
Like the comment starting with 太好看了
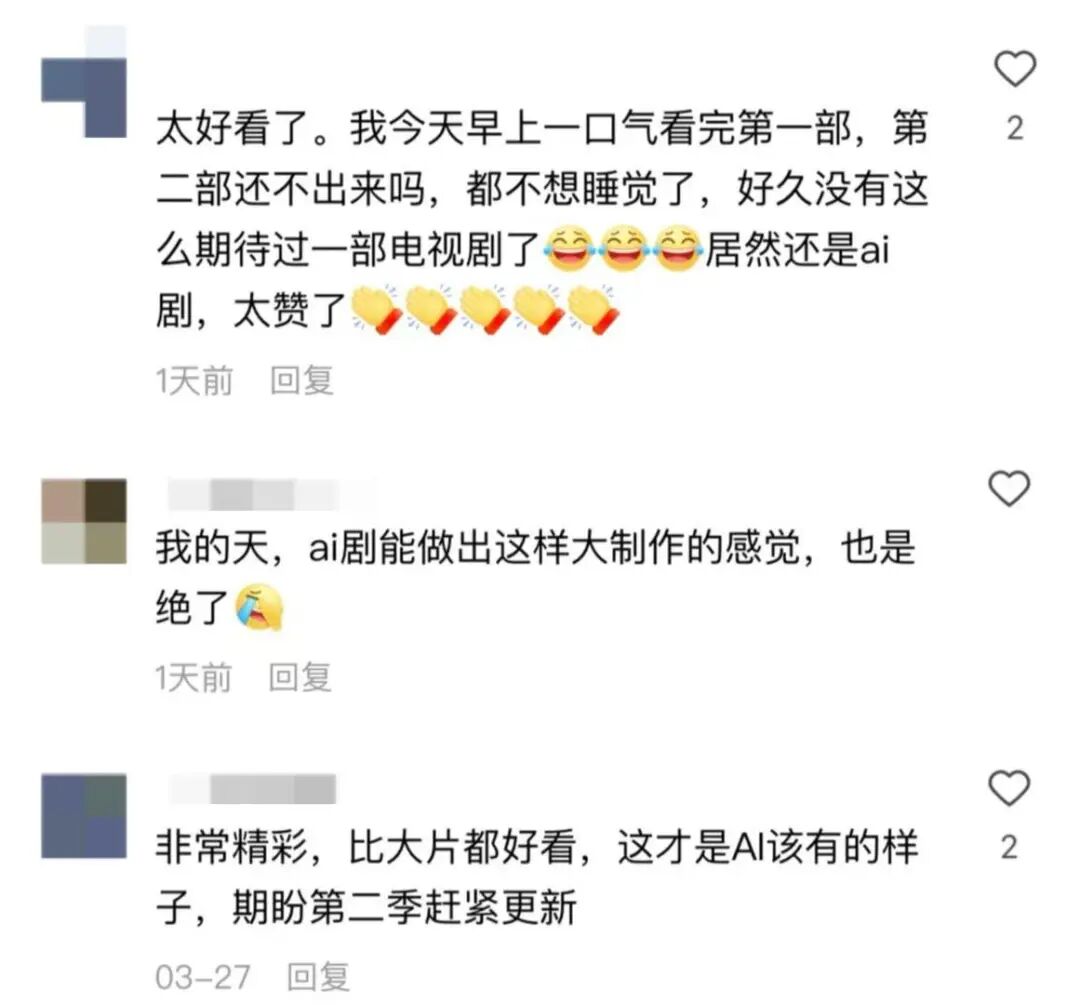pos(1015,69)
